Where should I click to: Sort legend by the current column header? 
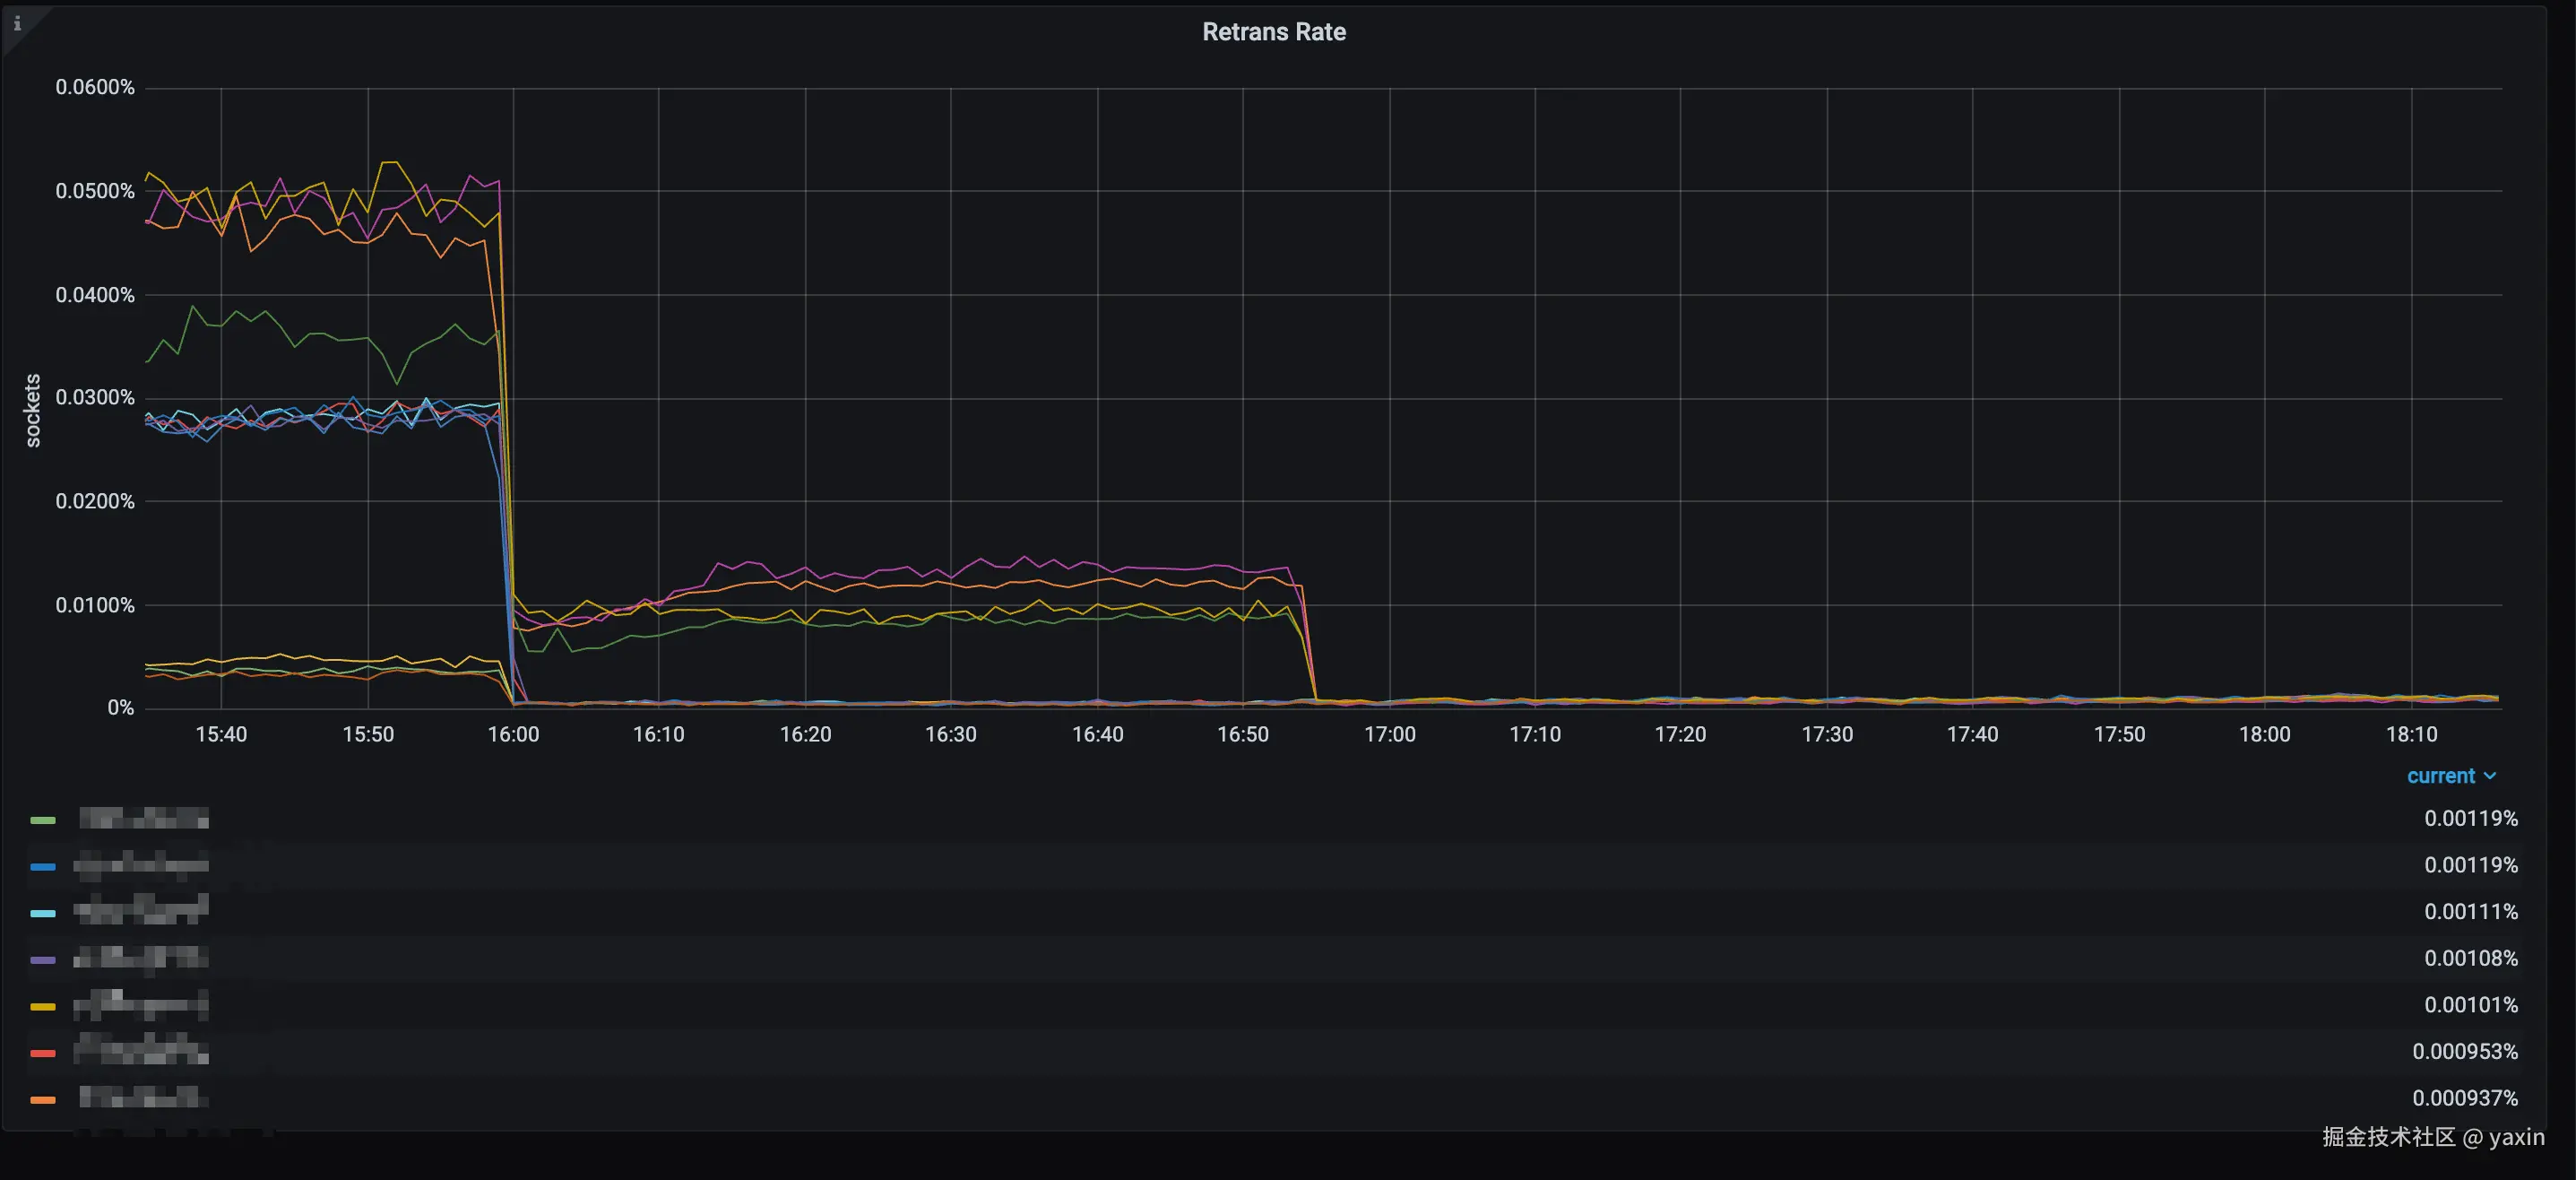point(2440,776)
